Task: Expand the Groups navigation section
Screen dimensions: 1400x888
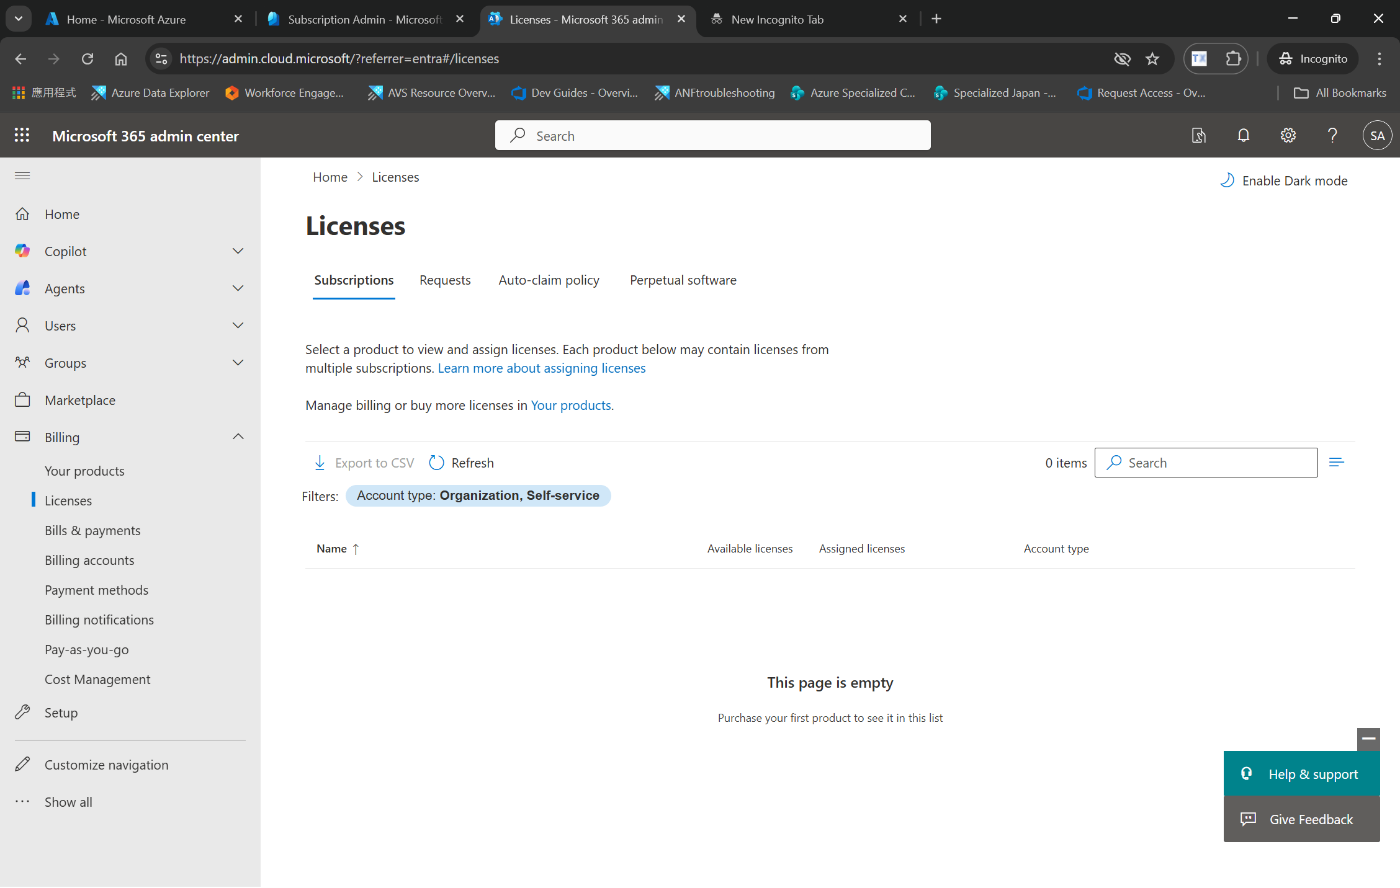Action: (x=238, y=363)
